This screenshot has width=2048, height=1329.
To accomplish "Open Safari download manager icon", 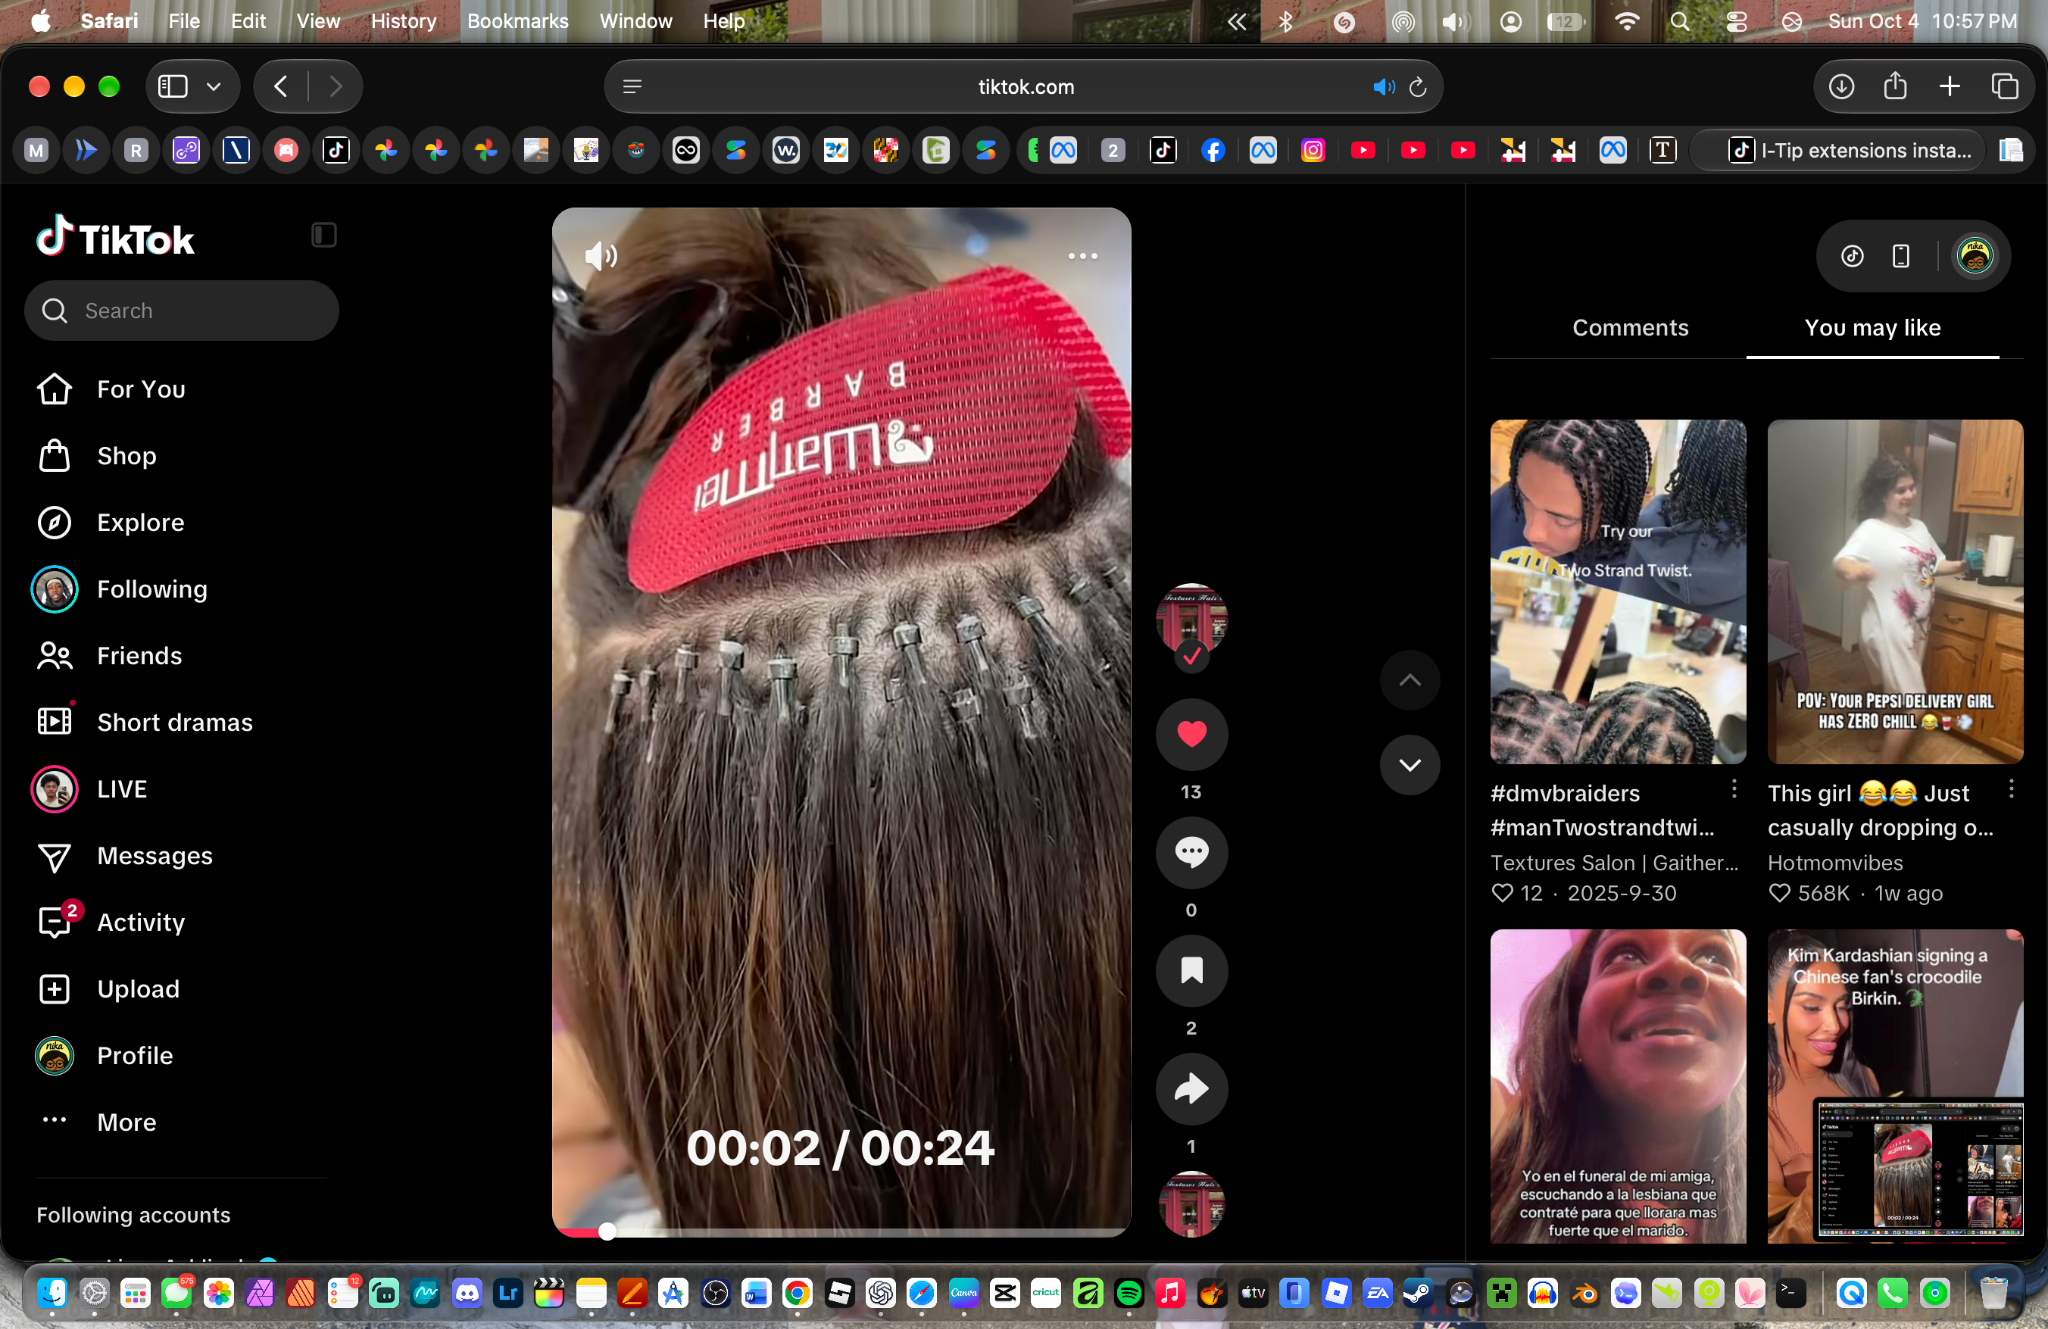I will coord(1841,87).
